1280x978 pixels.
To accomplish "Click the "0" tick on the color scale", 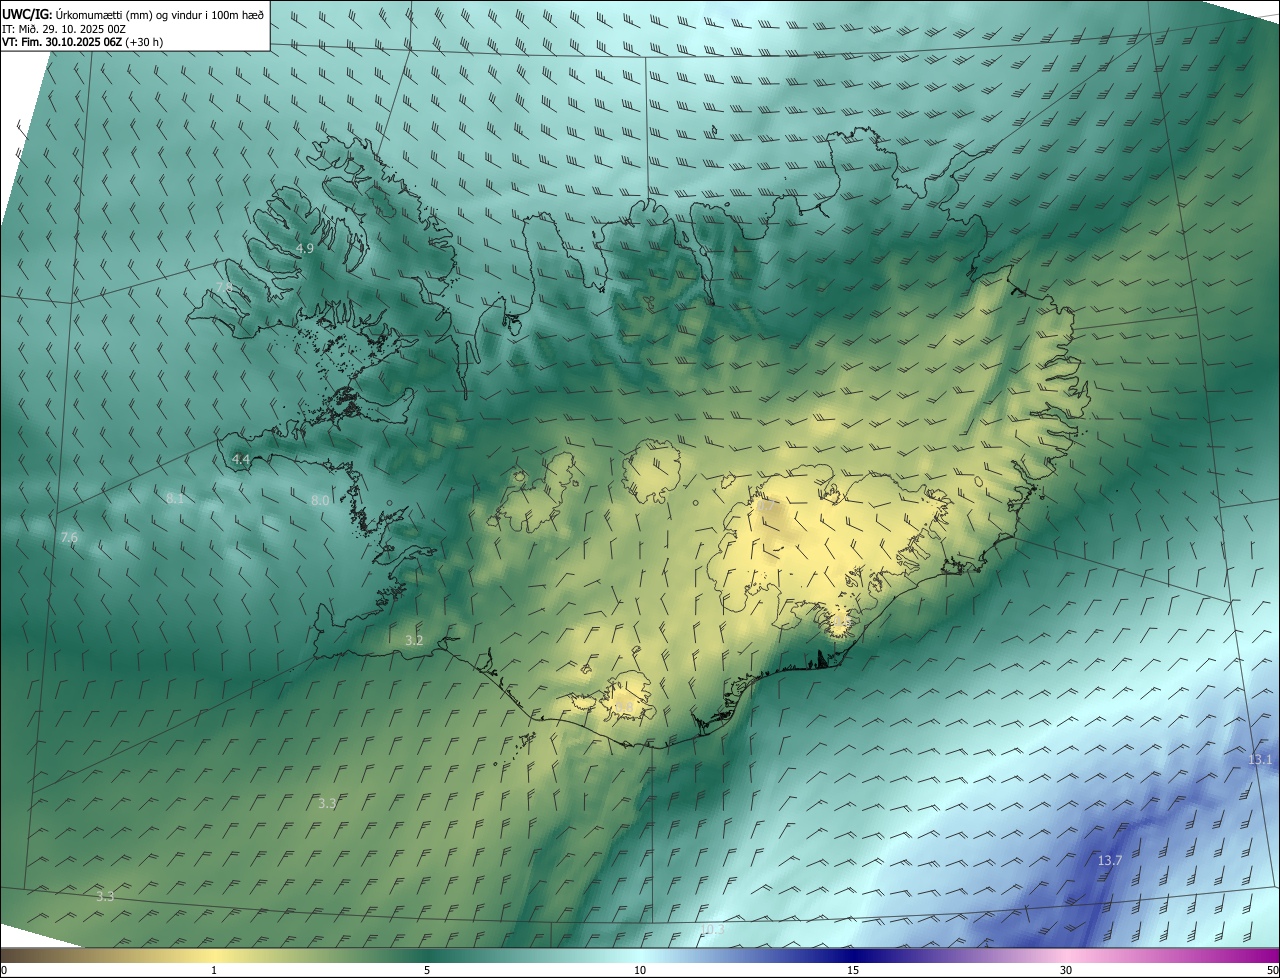I will click(4, 970).
